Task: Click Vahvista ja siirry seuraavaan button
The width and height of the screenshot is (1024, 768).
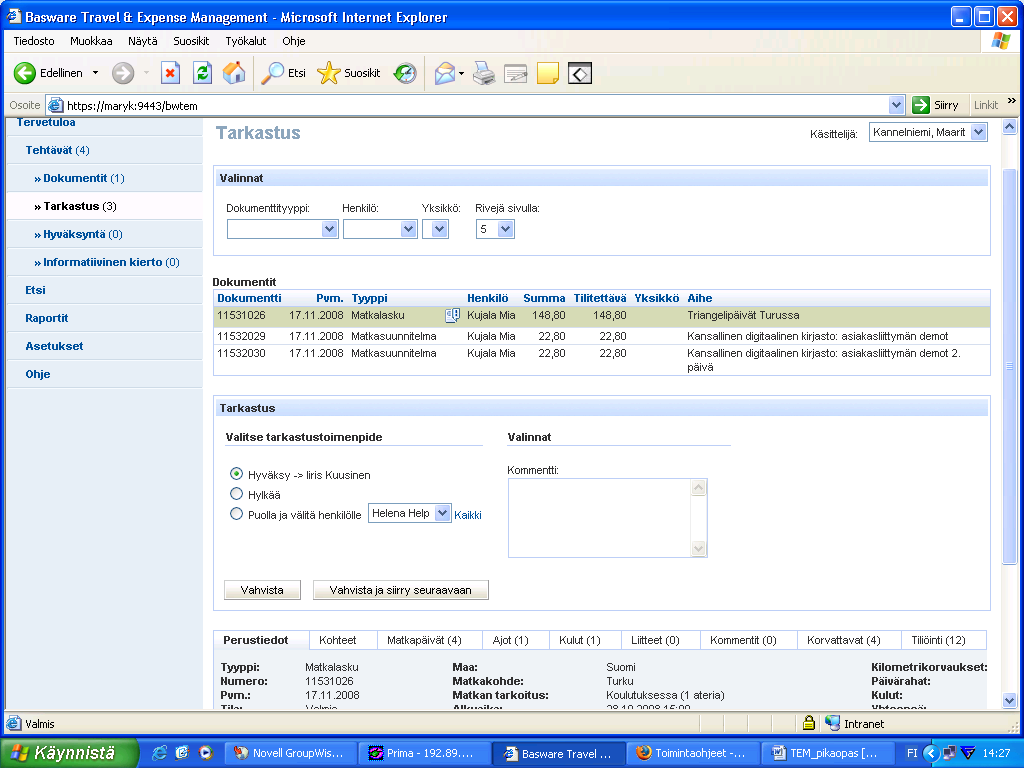Action: pos(400,590)
